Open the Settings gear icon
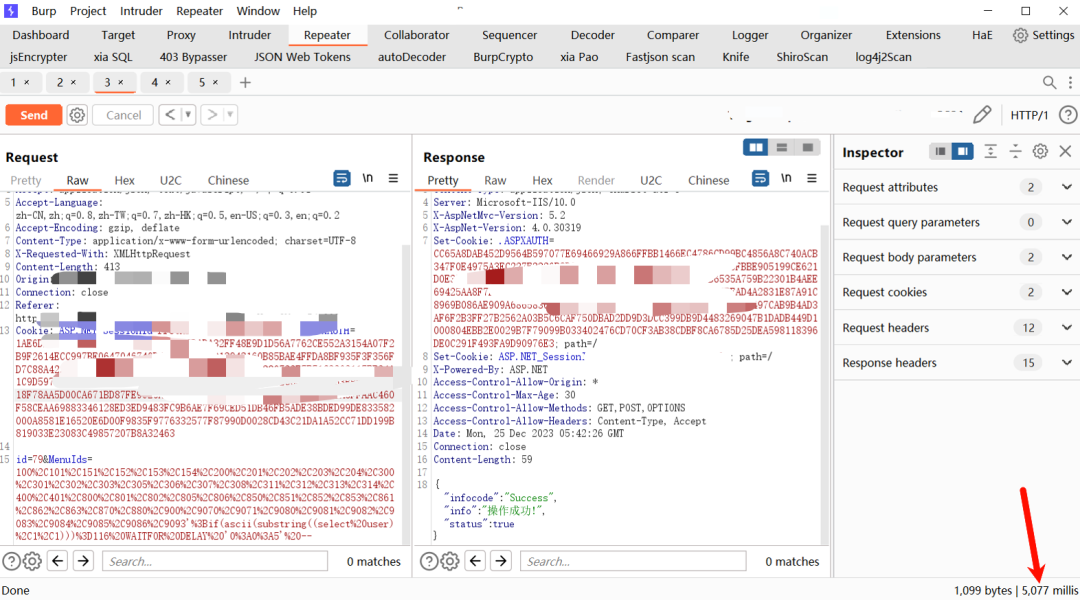This screenshot has width=1080, height=600. click(x=1020, y=35)
